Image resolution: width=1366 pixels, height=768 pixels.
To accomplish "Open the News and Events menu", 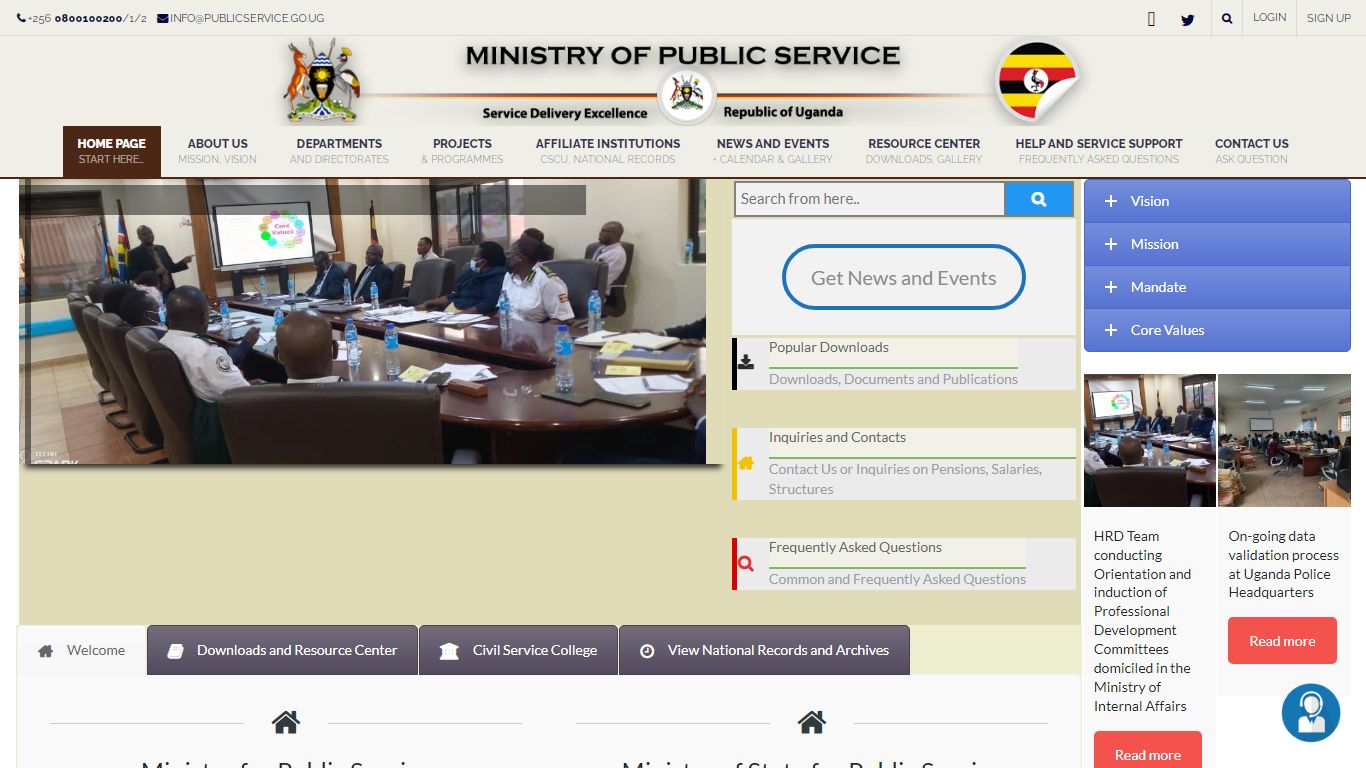I will coord(773,151).
